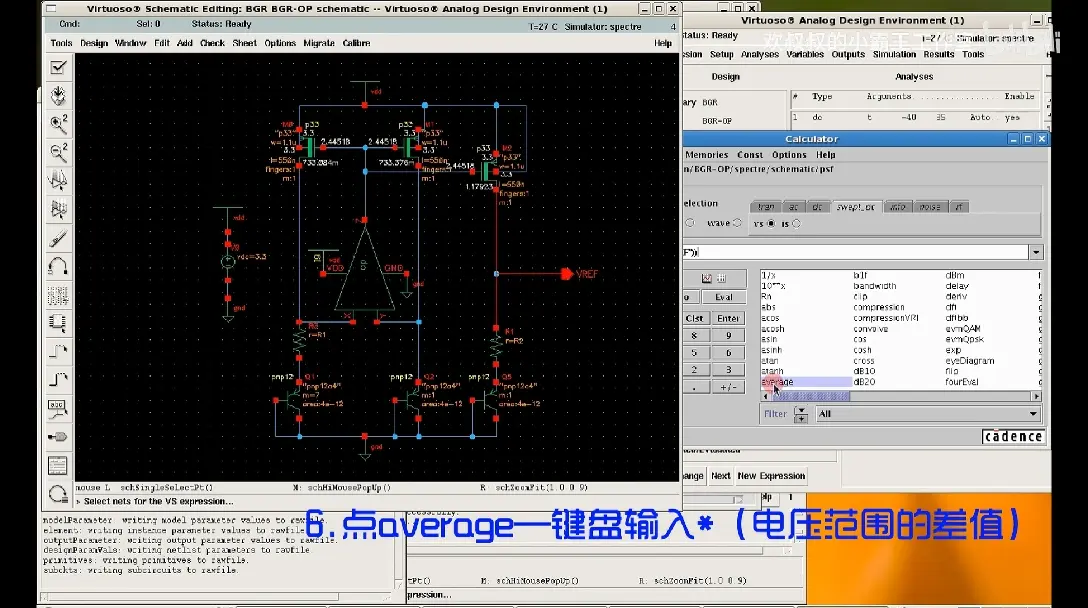The image size is (1088, 608).
Task: Select the wave radio button
Action: pyautogui.click(x=737, y=223)
